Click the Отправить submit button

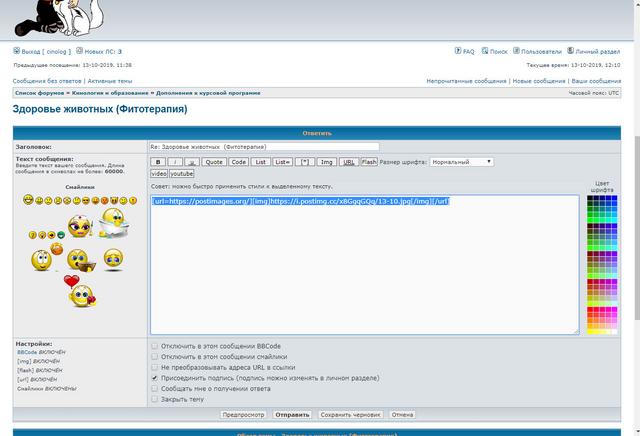(x=292, y=415)
